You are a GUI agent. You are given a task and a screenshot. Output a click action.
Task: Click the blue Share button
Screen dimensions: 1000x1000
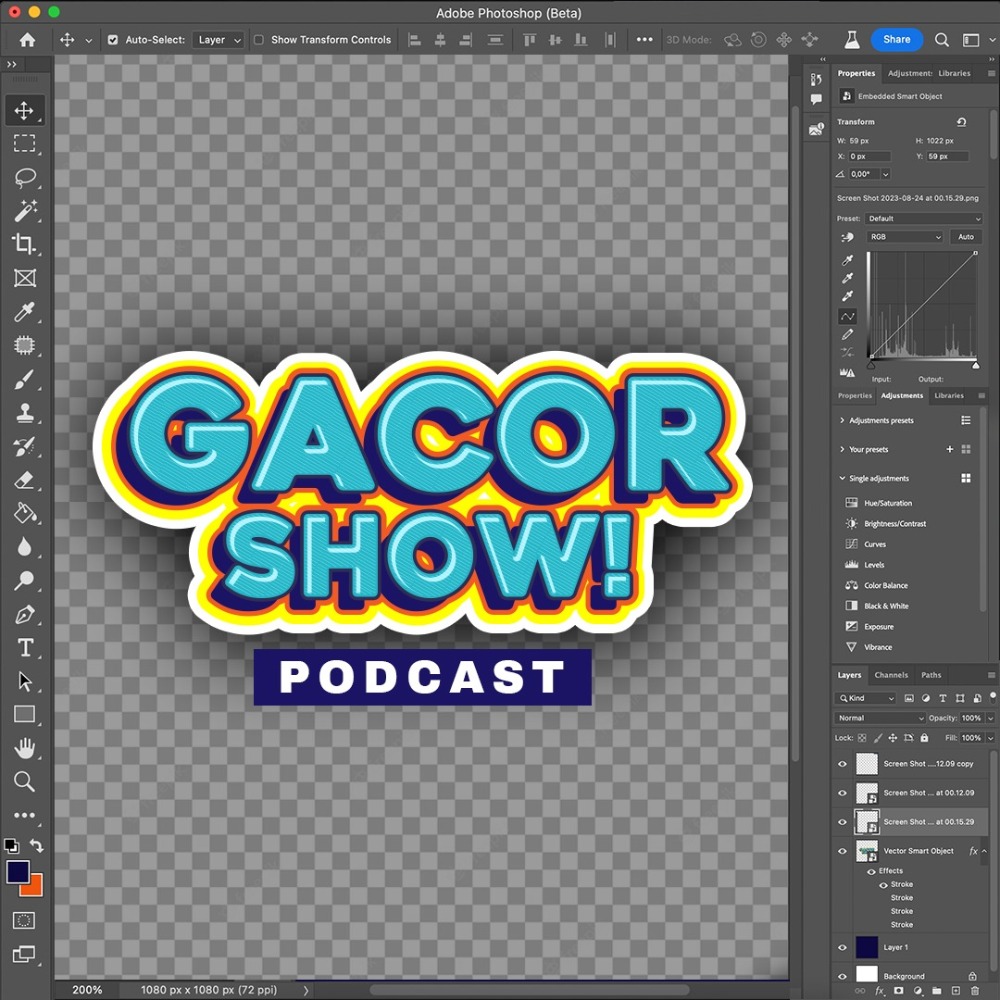point(896,40)
